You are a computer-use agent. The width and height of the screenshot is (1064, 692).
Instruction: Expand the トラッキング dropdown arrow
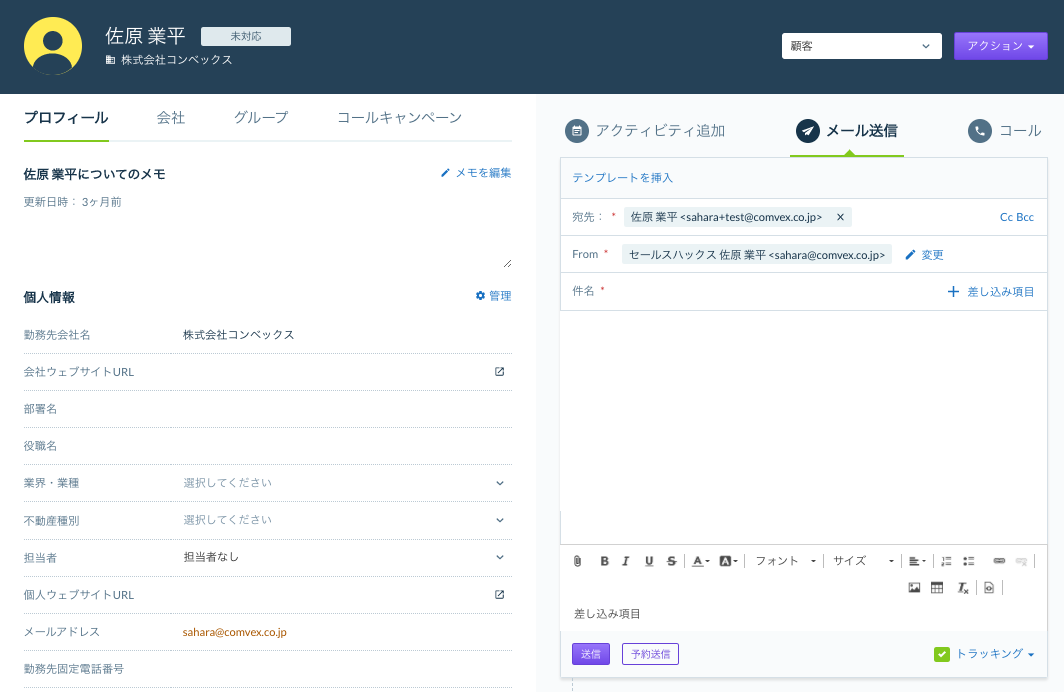pyautogui.click(x=1031, y=655)
